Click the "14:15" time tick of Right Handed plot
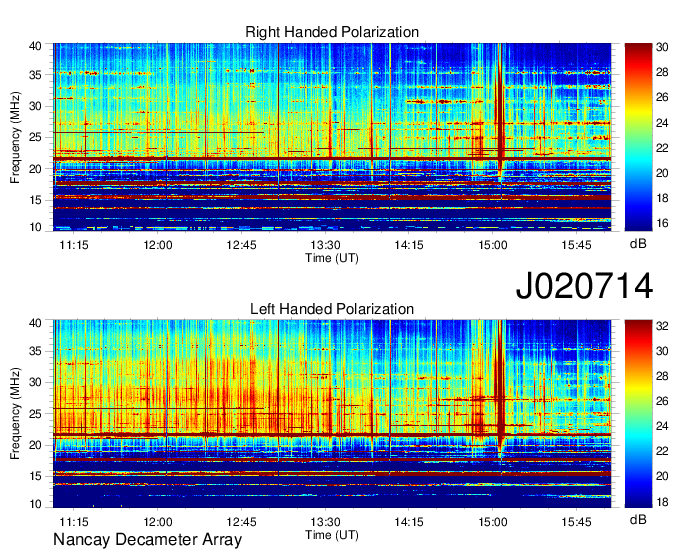The width and height of the screenshot is (680, 552). (409, 245)
